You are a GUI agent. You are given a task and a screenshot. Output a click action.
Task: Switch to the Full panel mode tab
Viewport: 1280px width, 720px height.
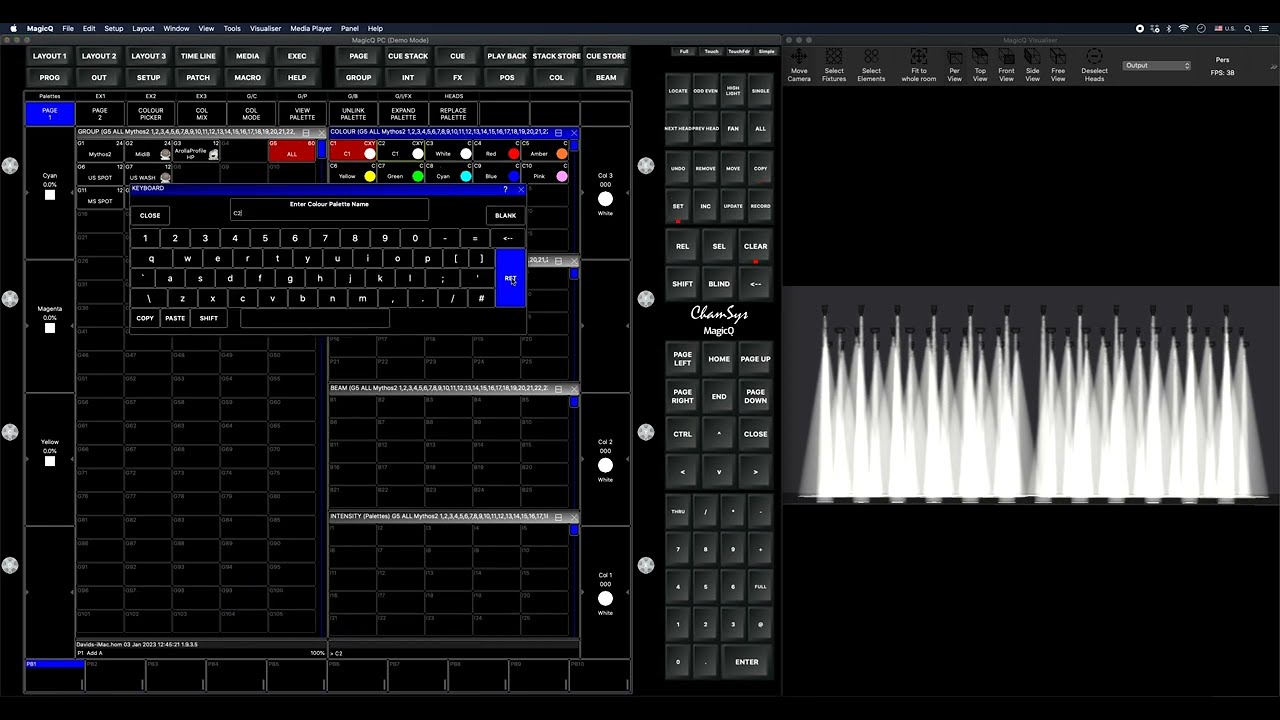click(x=684, y=51)
